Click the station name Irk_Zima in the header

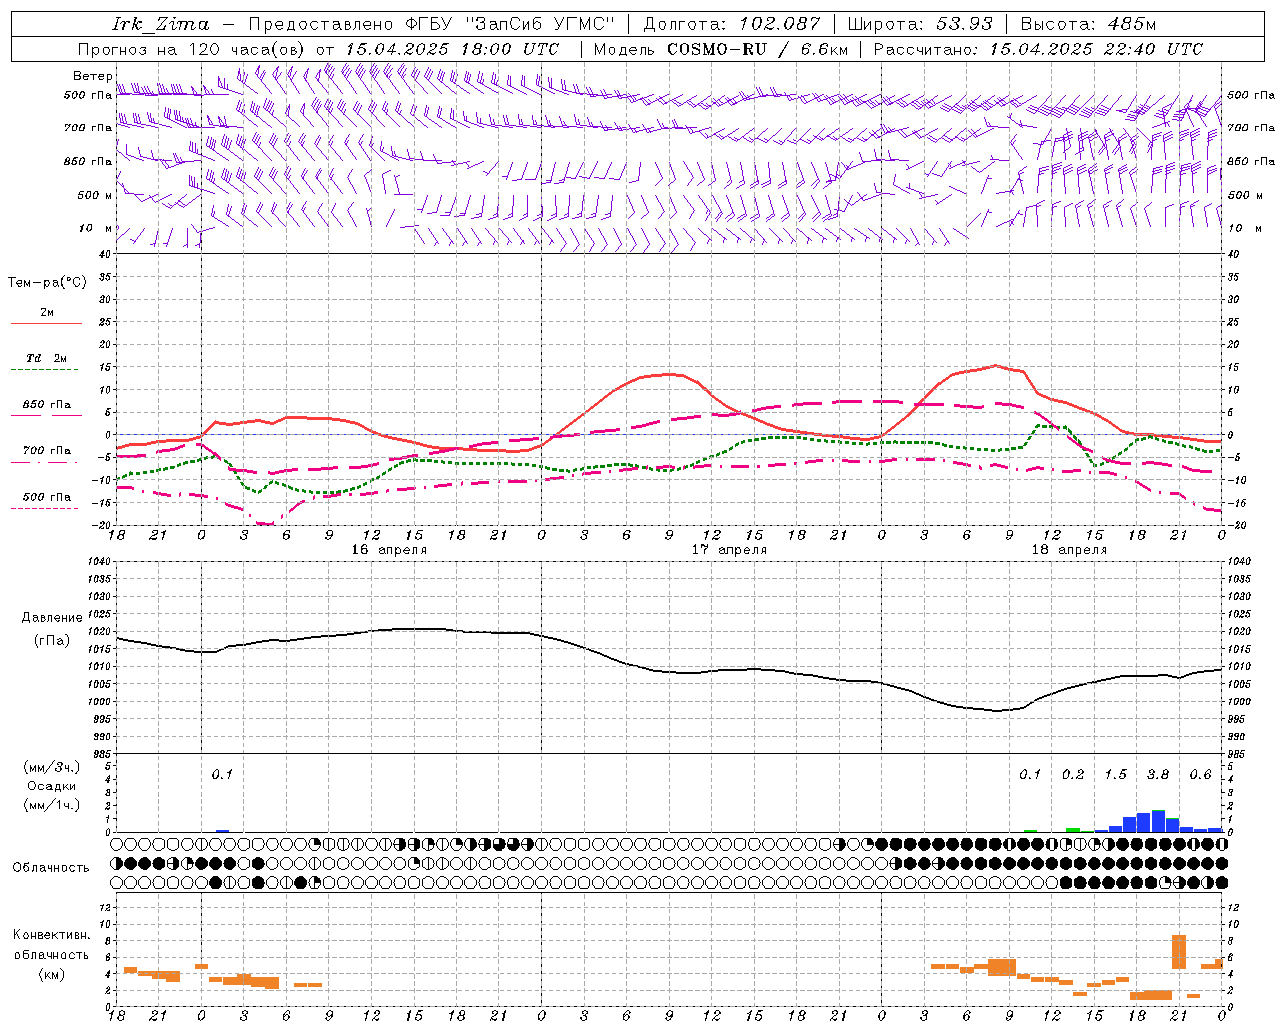pos(161,24)
